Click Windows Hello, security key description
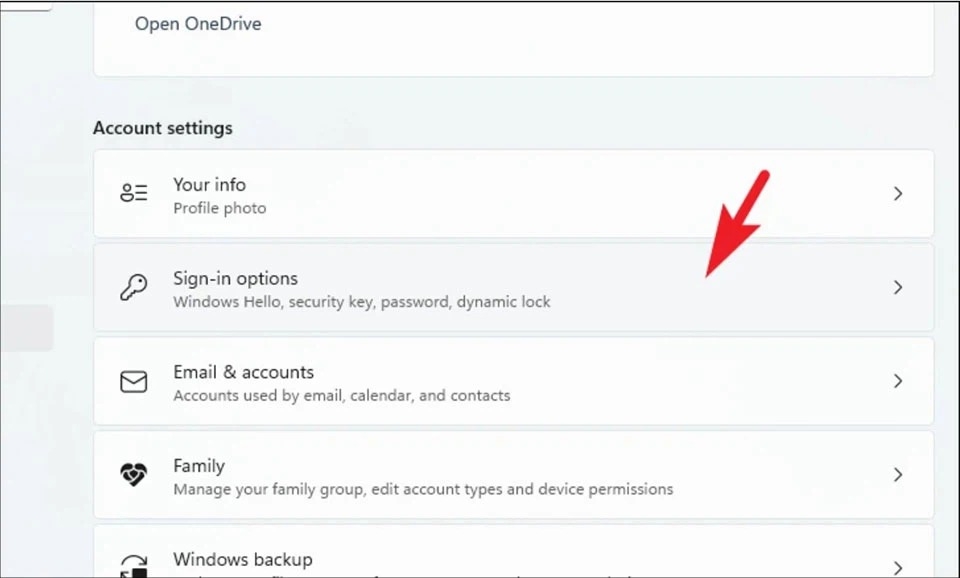The image size is (960, 578). point(362,302)
